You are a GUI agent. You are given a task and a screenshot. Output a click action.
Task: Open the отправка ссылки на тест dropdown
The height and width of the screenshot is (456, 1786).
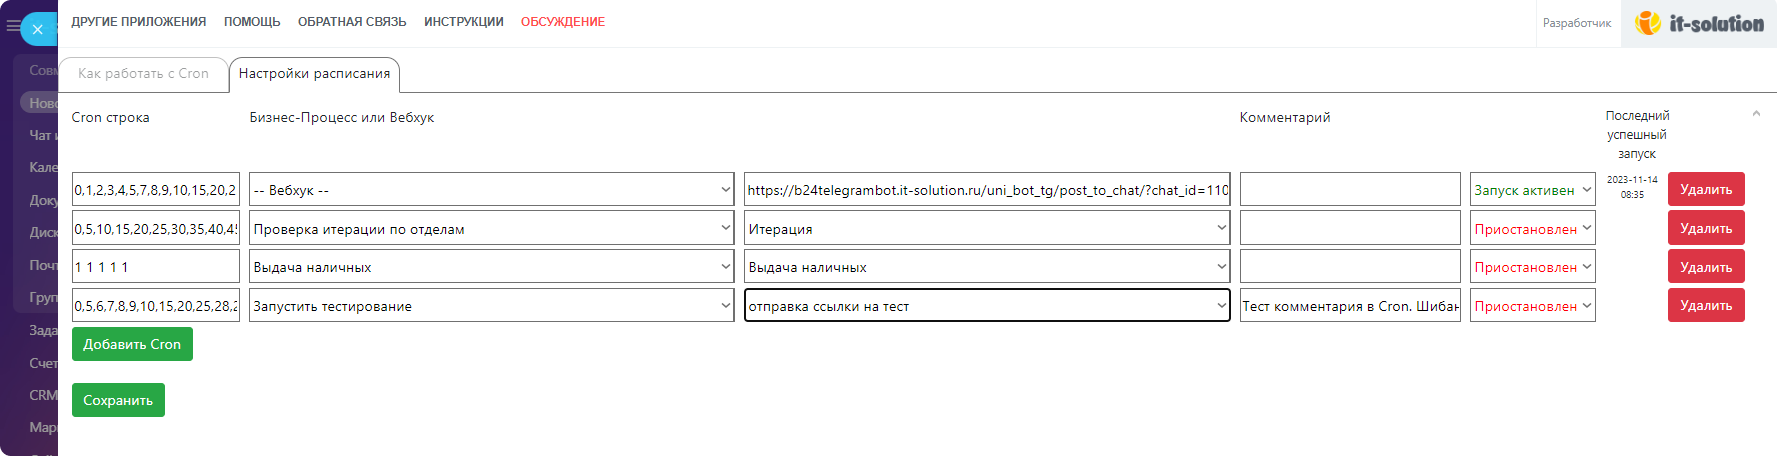click(986, 306)
